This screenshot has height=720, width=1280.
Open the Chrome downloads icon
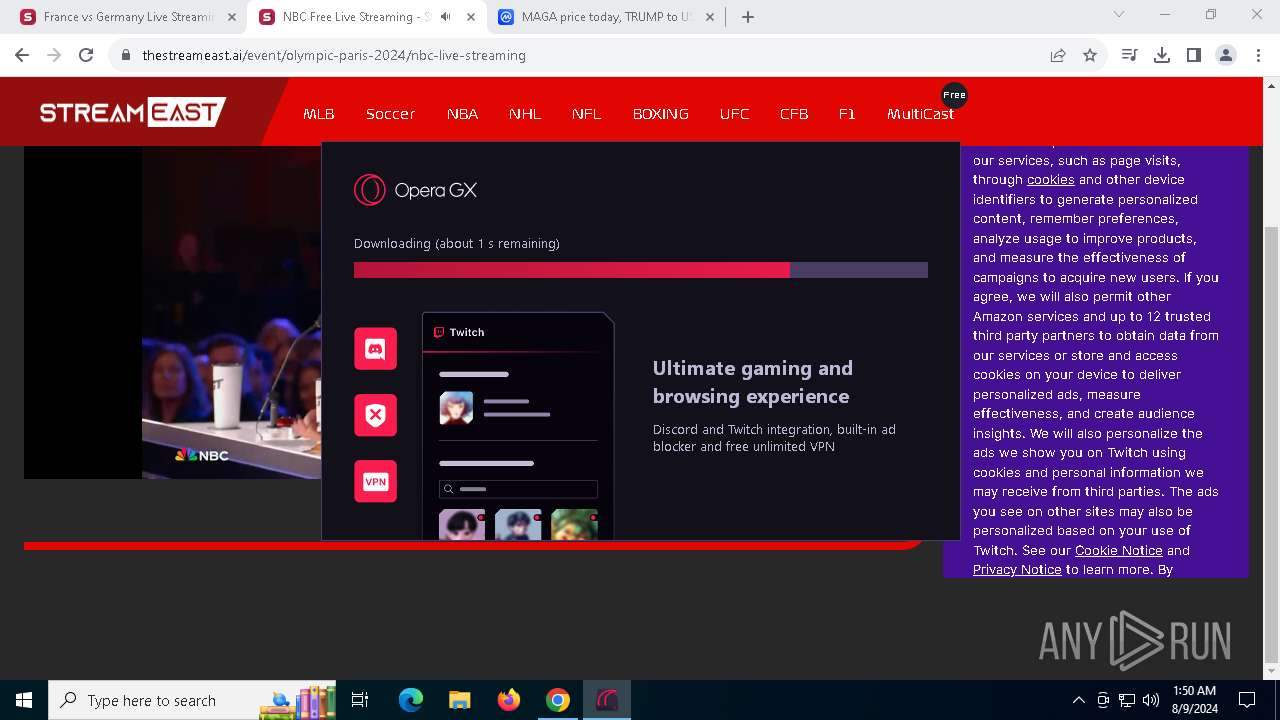1162,55
